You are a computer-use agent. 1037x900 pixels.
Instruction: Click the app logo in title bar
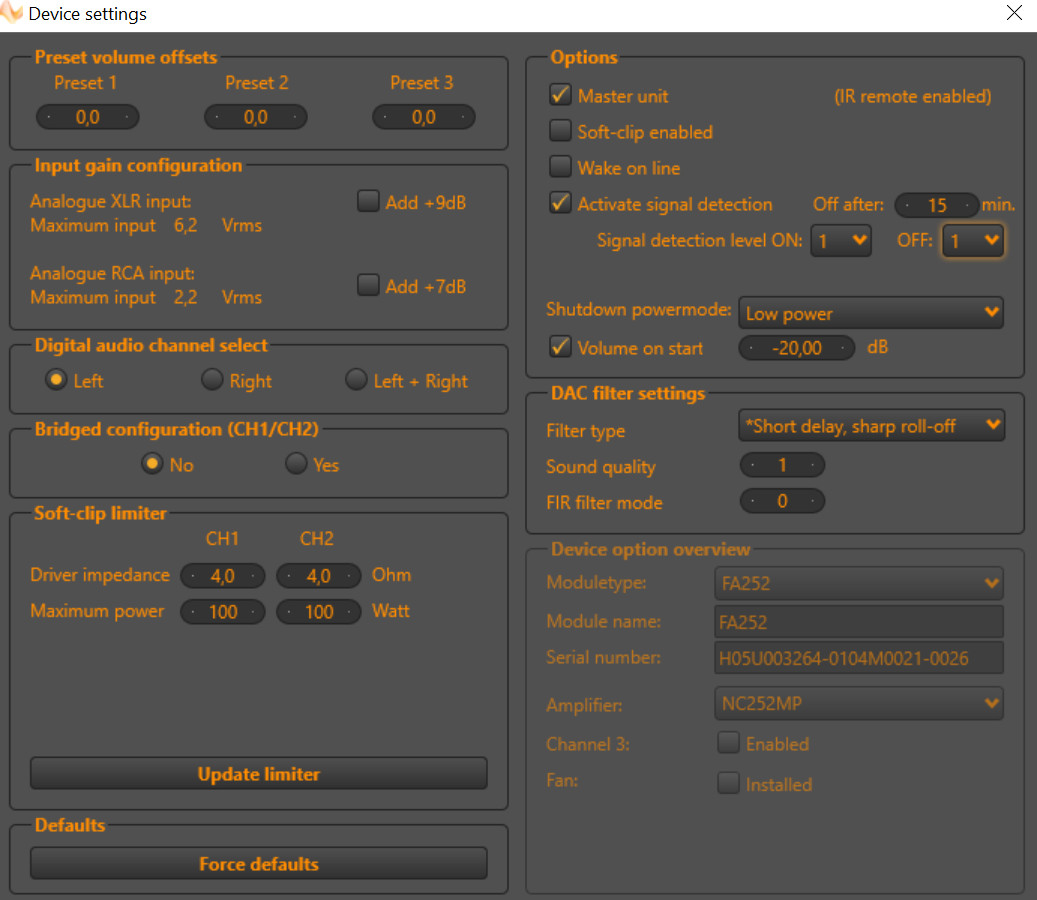point(11,13)
